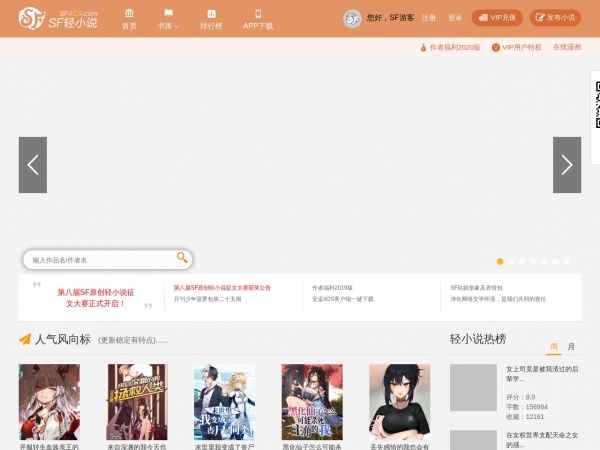600x450 pixels.
Task: Select the third carousel dot
Action: [x=522, y=261]
